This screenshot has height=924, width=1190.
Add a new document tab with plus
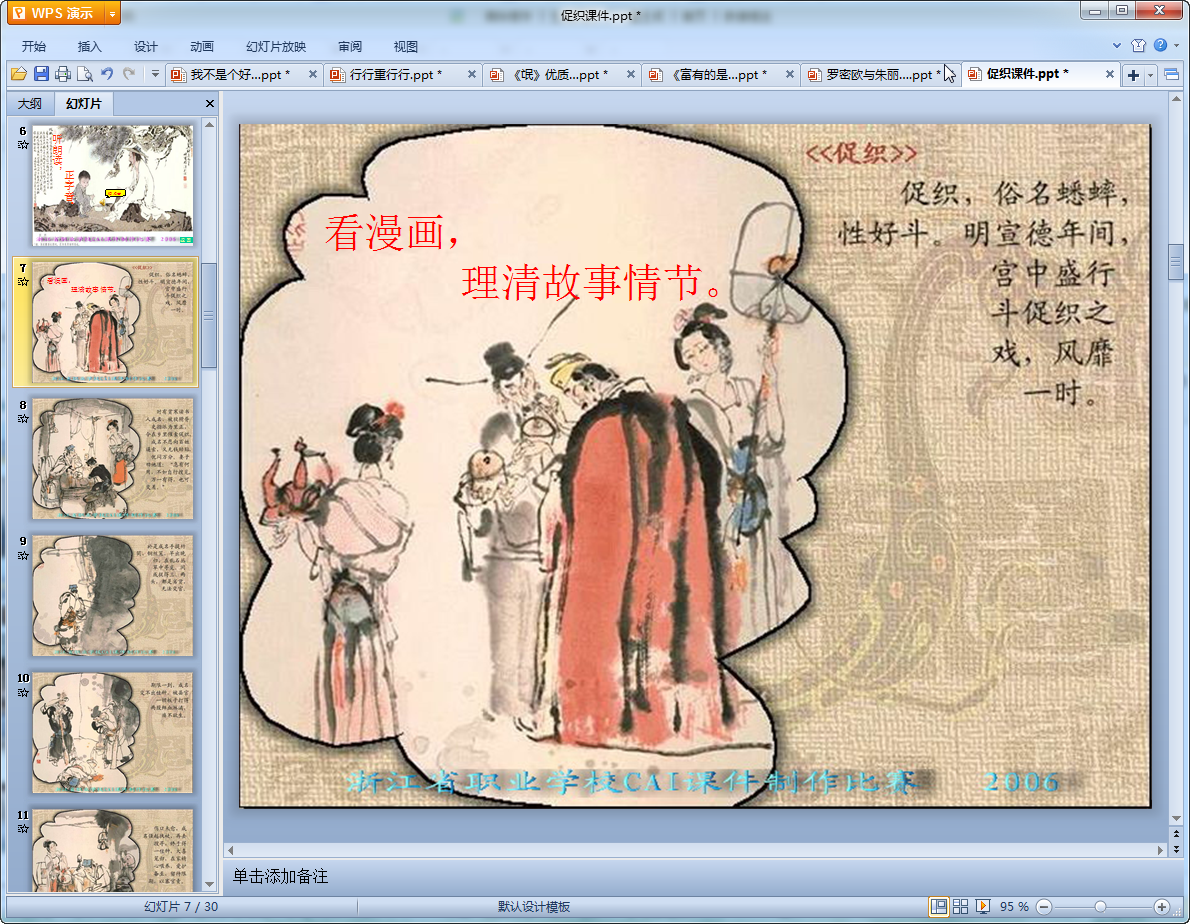pos(1133,75)
